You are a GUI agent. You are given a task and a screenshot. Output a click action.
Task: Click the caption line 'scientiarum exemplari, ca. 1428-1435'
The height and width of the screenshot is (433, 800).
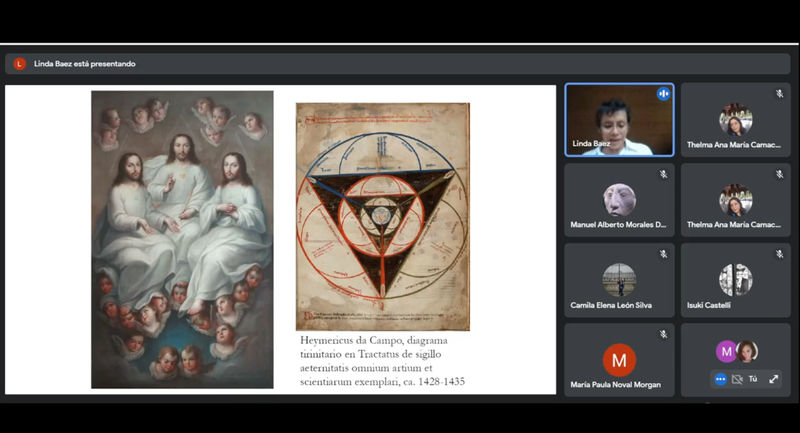coord(382,381)
